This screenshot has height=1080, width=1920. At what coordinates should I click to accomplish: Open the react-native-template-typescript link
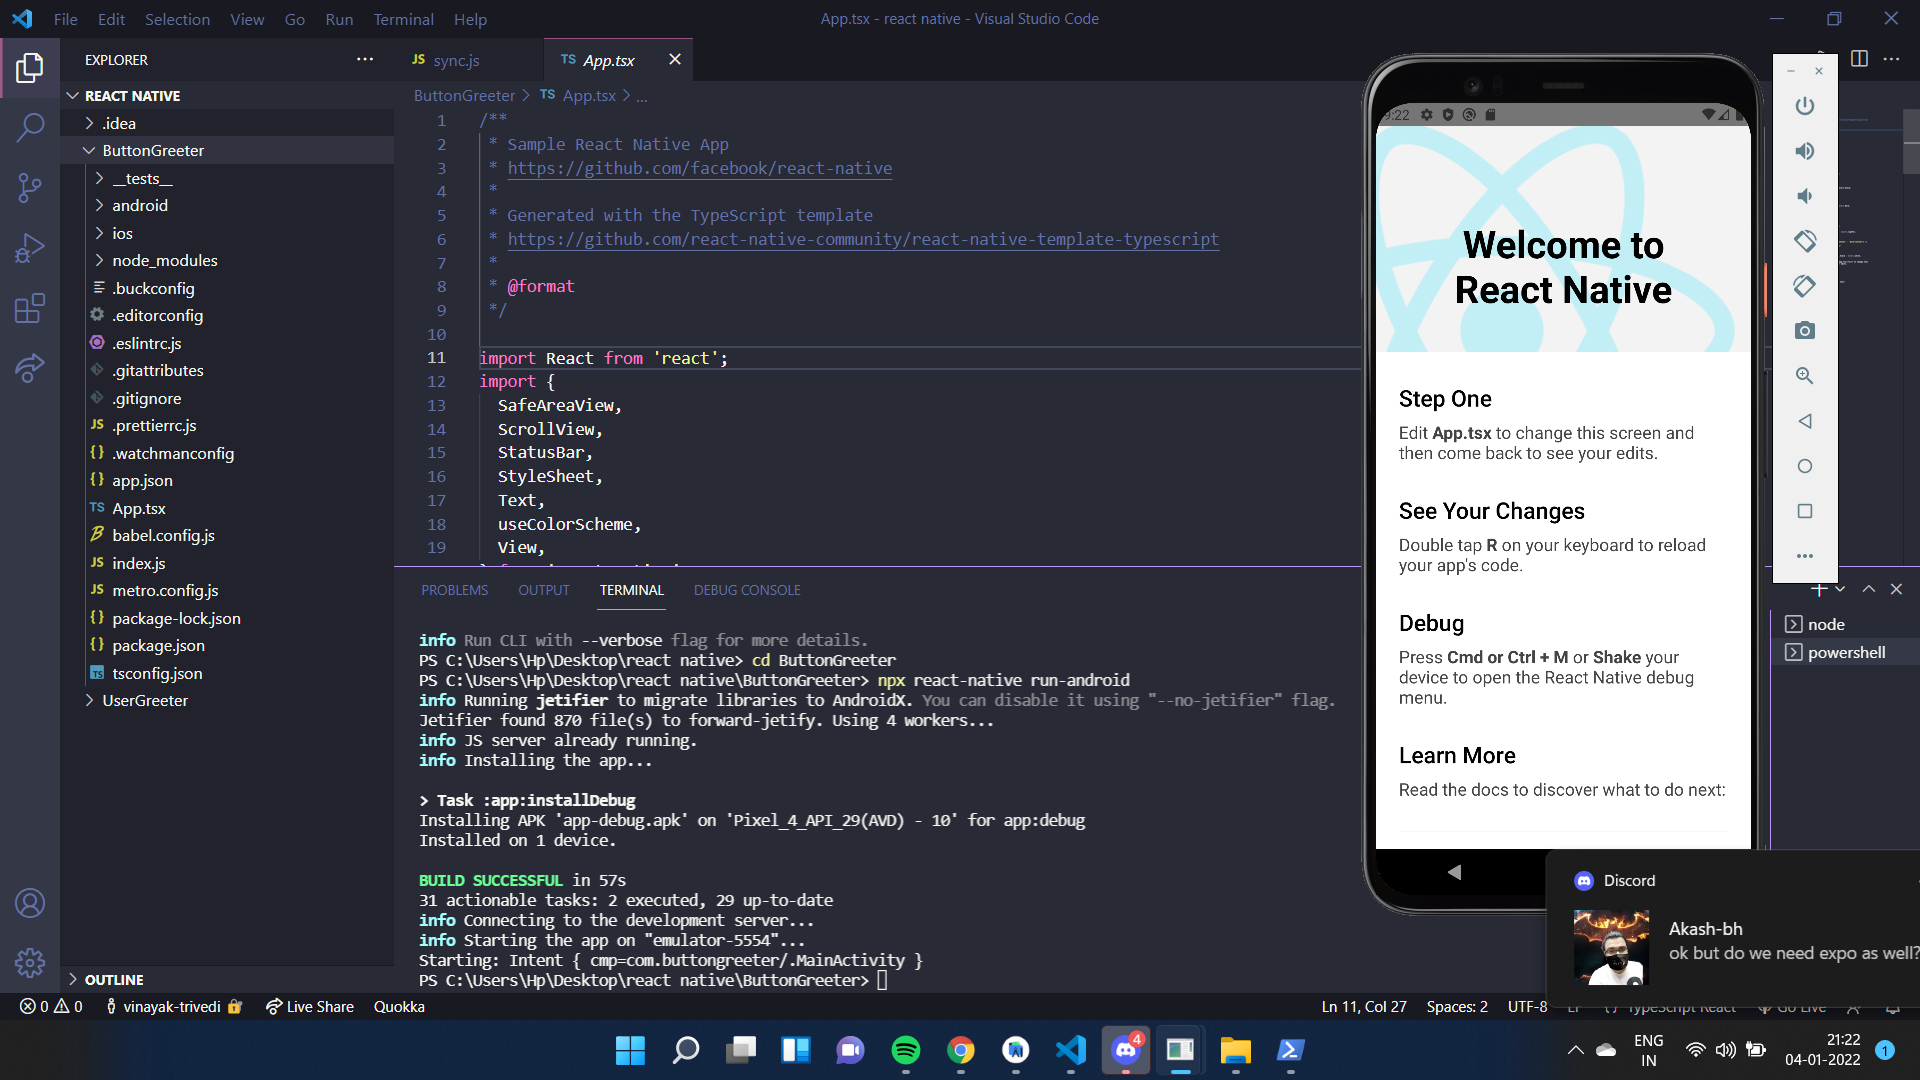863,239
